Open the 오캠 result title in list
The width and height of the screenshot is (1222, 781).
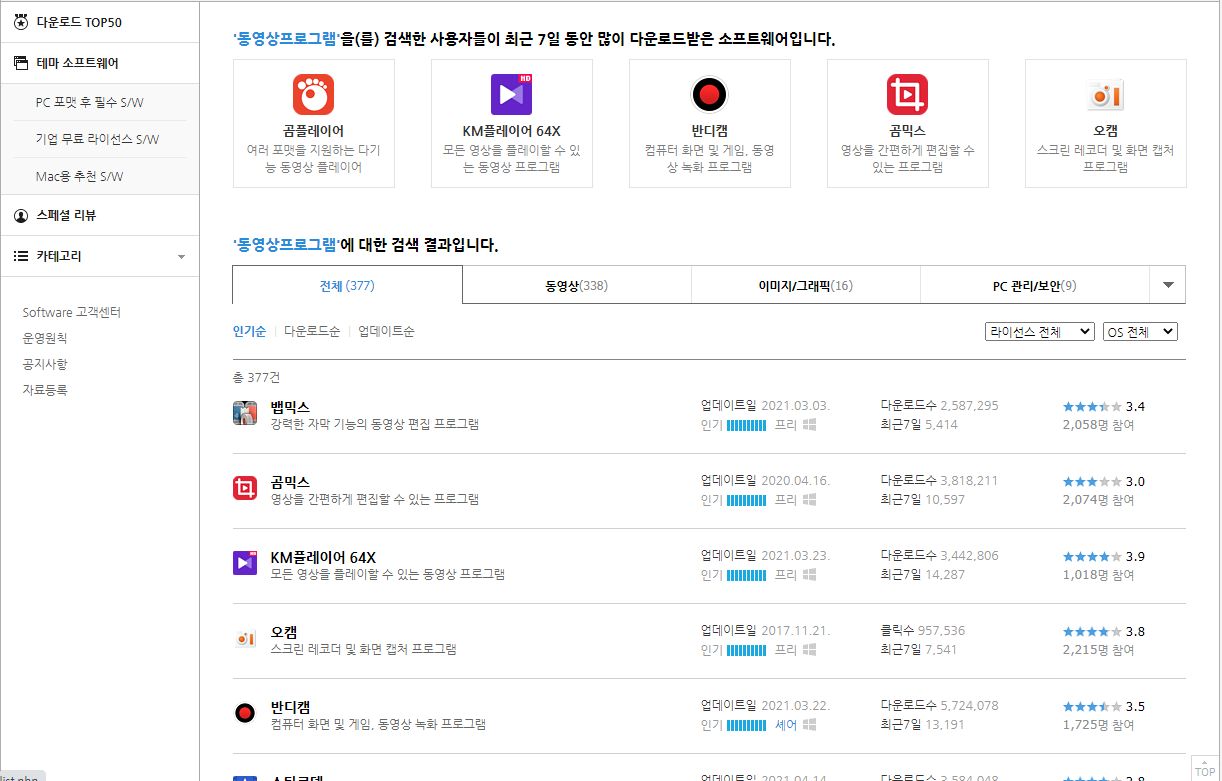283,631
